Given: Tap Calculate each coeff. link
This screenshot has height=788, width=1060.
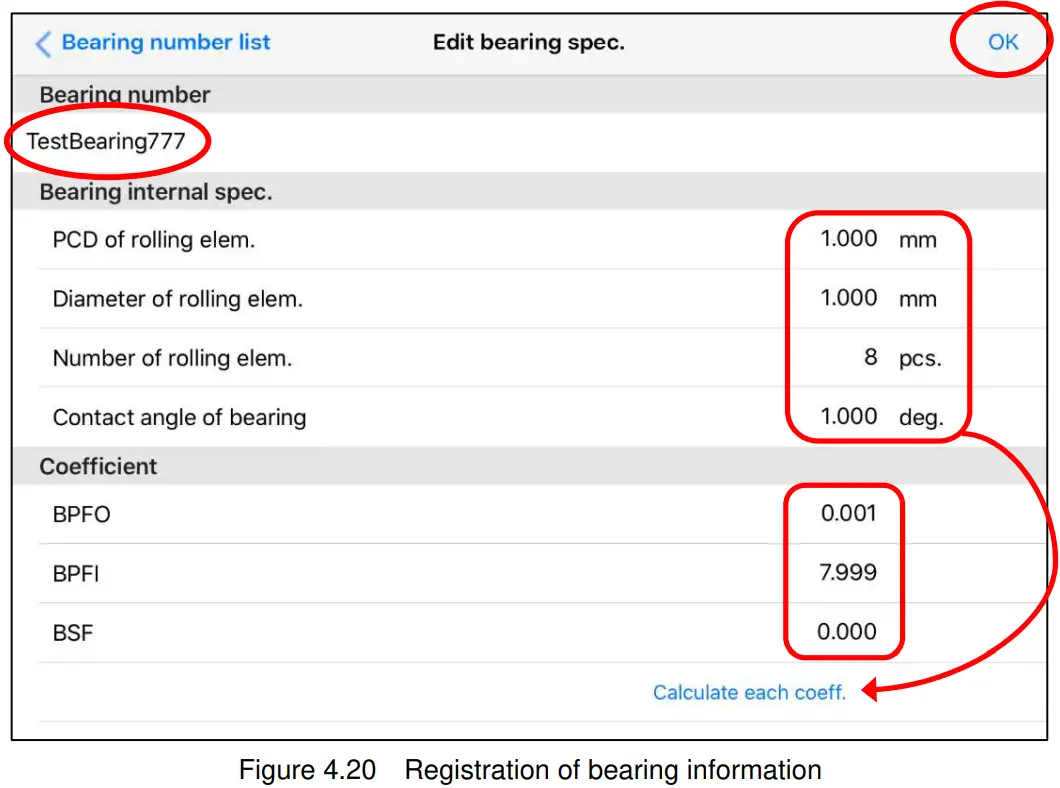Looking at the screenshot, I should point(749,693).
